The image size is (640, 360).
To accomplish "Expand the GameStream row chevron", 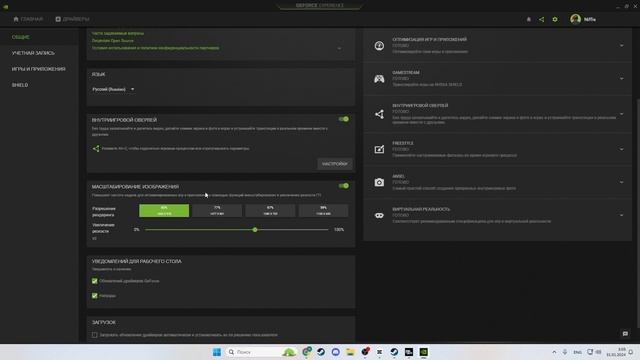I will point(622,79).
